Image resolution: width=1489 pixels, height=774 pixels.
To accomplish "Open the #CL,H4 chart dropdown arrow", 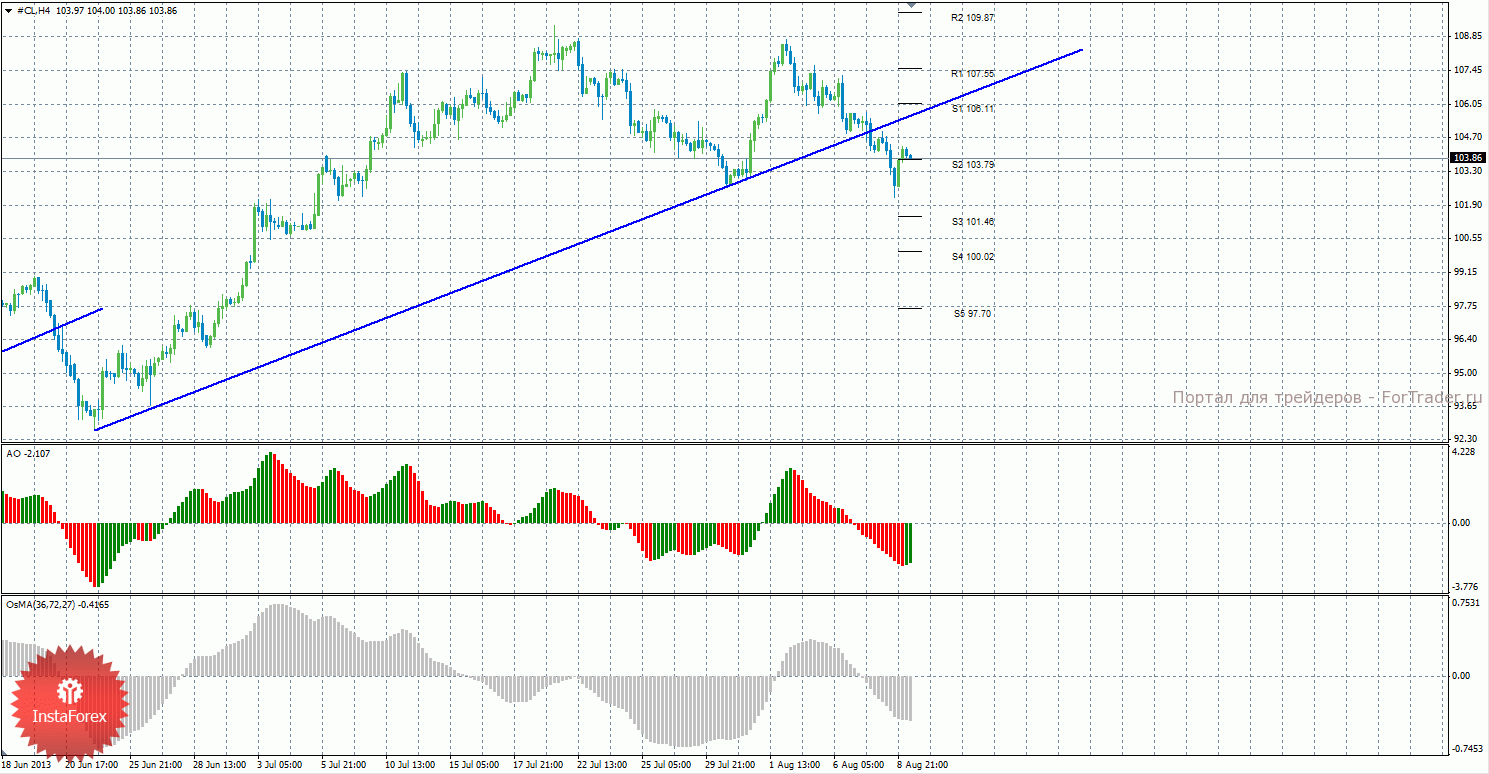I will coord(8,10).
